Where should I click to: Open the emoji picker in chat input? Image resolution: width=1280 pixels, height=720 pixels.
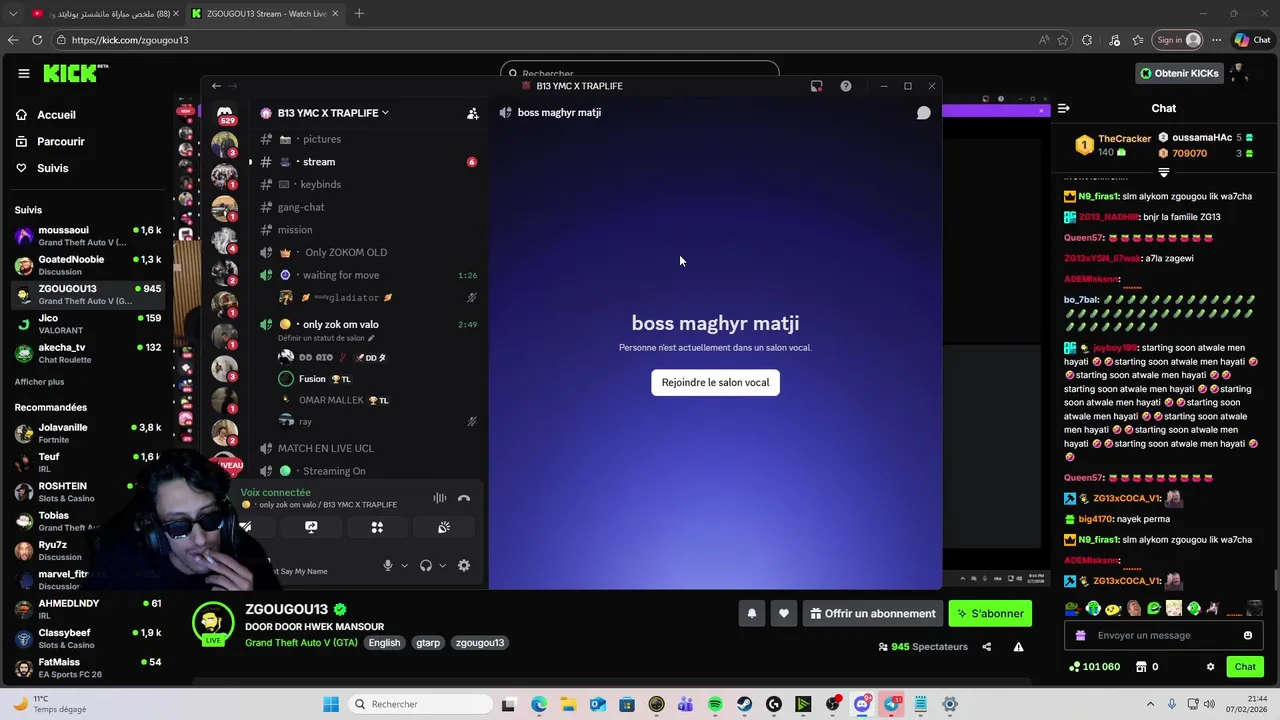(1247, 636)
